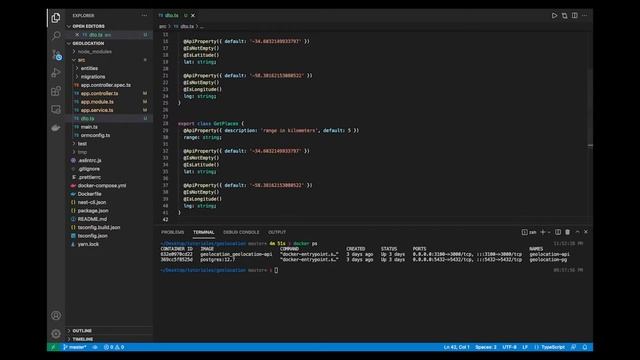Expand the node_modules folder
The image size is (640, 360).
[x=95, y=52]
